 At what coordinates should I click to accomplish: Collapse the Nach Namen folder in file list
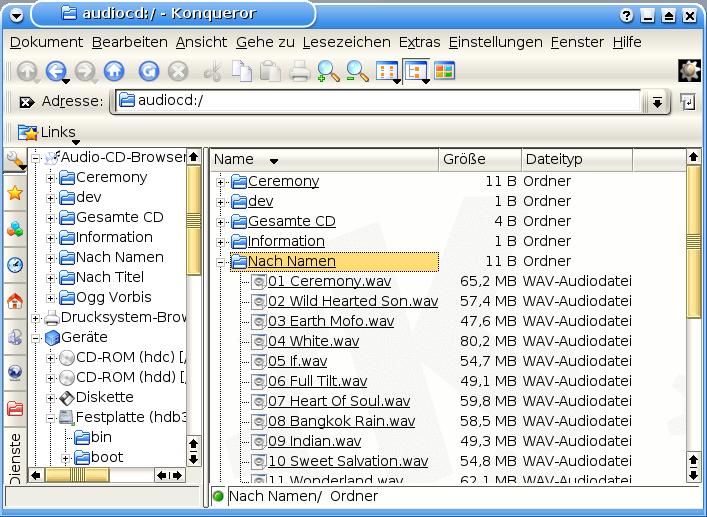coord(220,262)
